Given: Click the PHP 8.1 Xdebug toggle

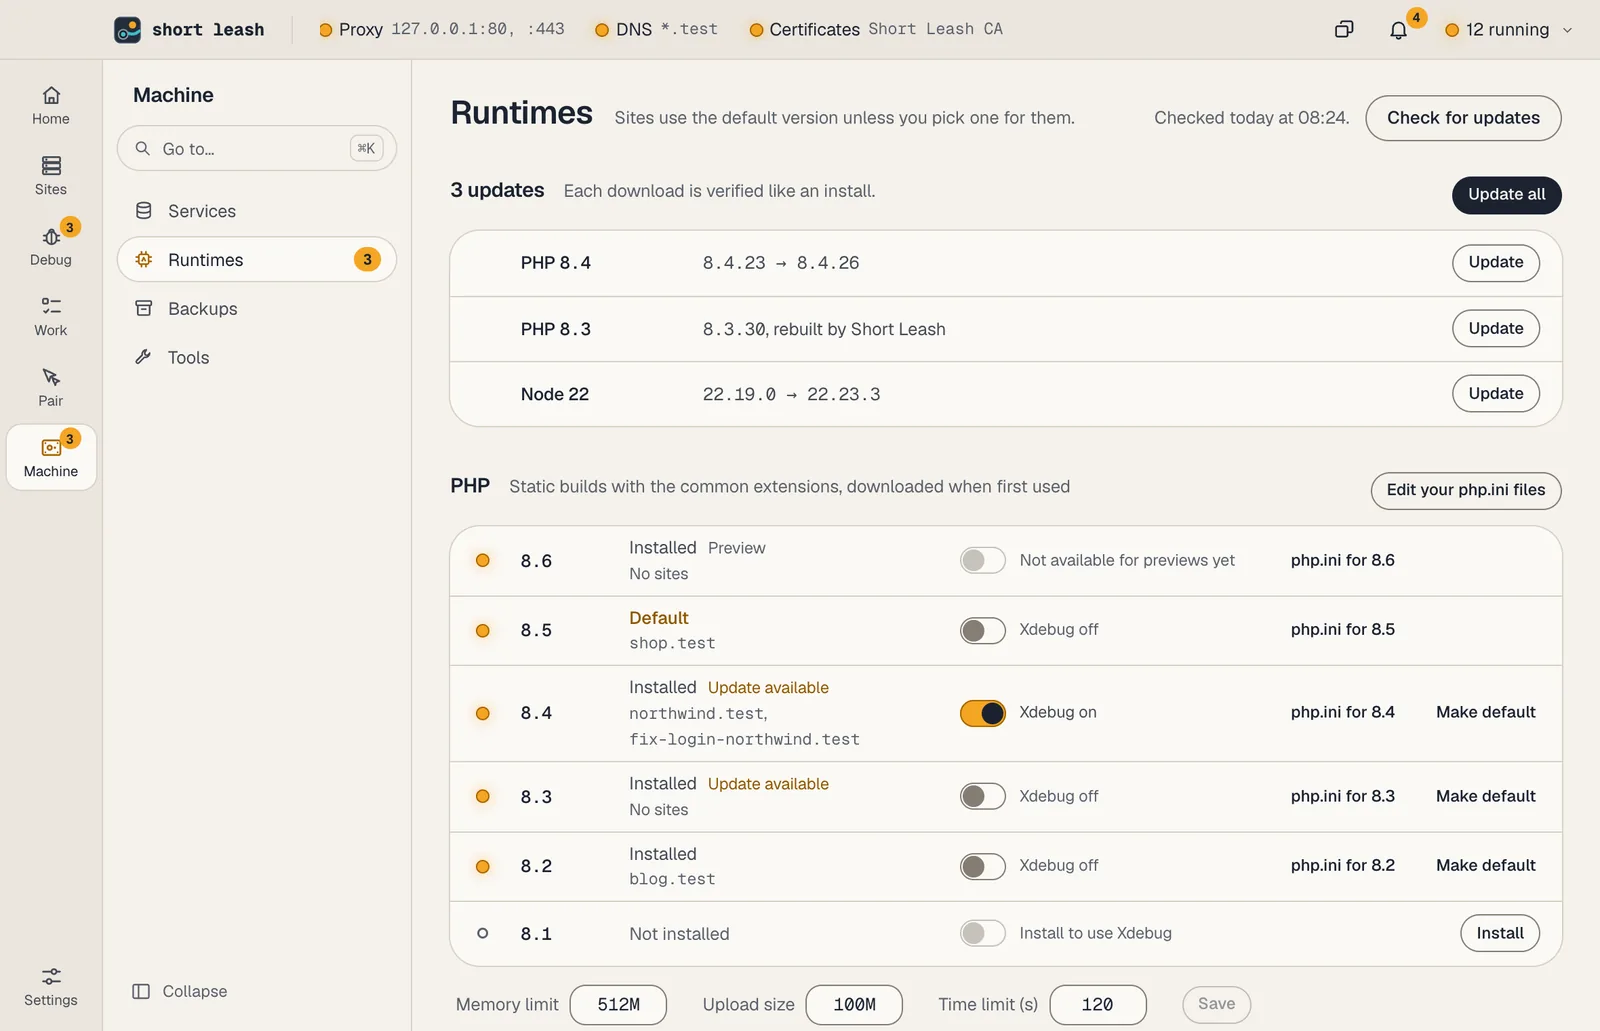Looking at the screenshot, I should tap(982, 933).
